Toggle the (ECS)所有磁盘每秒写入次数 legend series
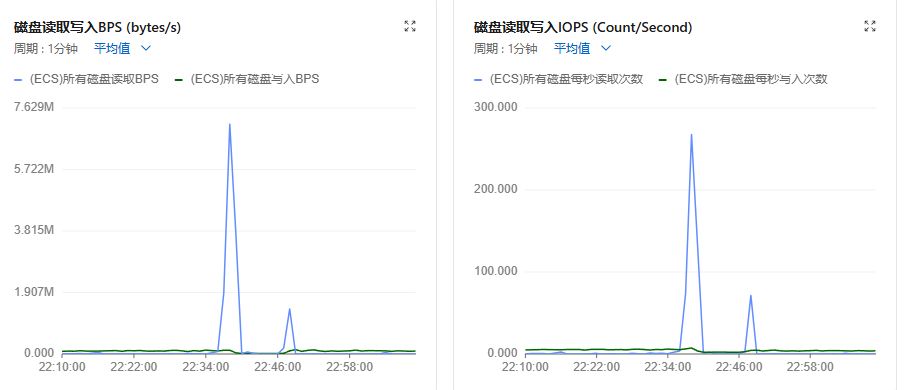The width and height of the screenshot is (908, 390). point(744,79)
